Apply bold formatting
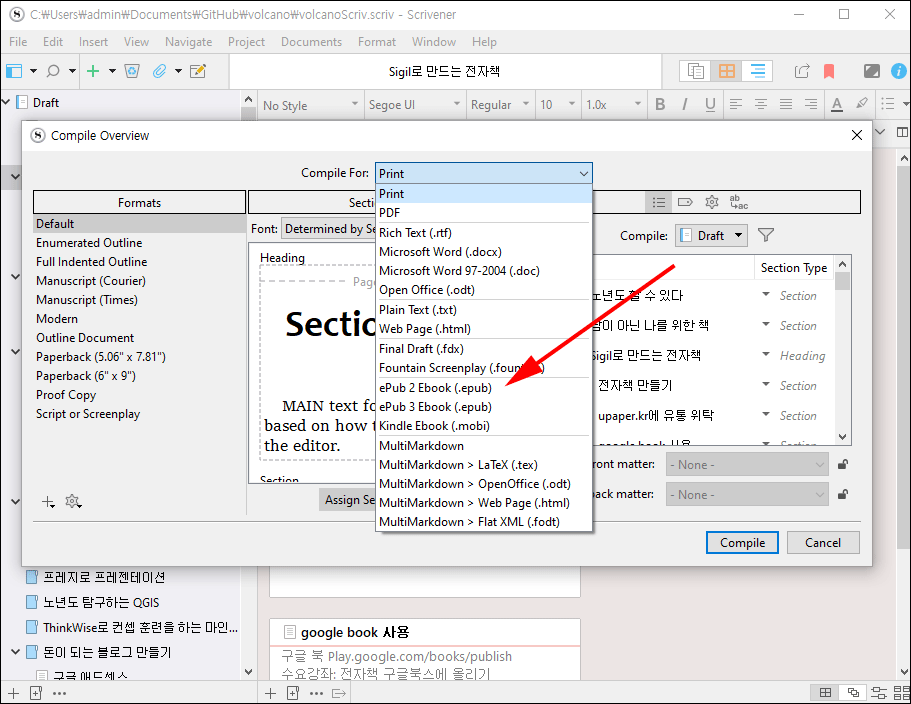Viewport: 911px width, 704px height. click(660, 104)
